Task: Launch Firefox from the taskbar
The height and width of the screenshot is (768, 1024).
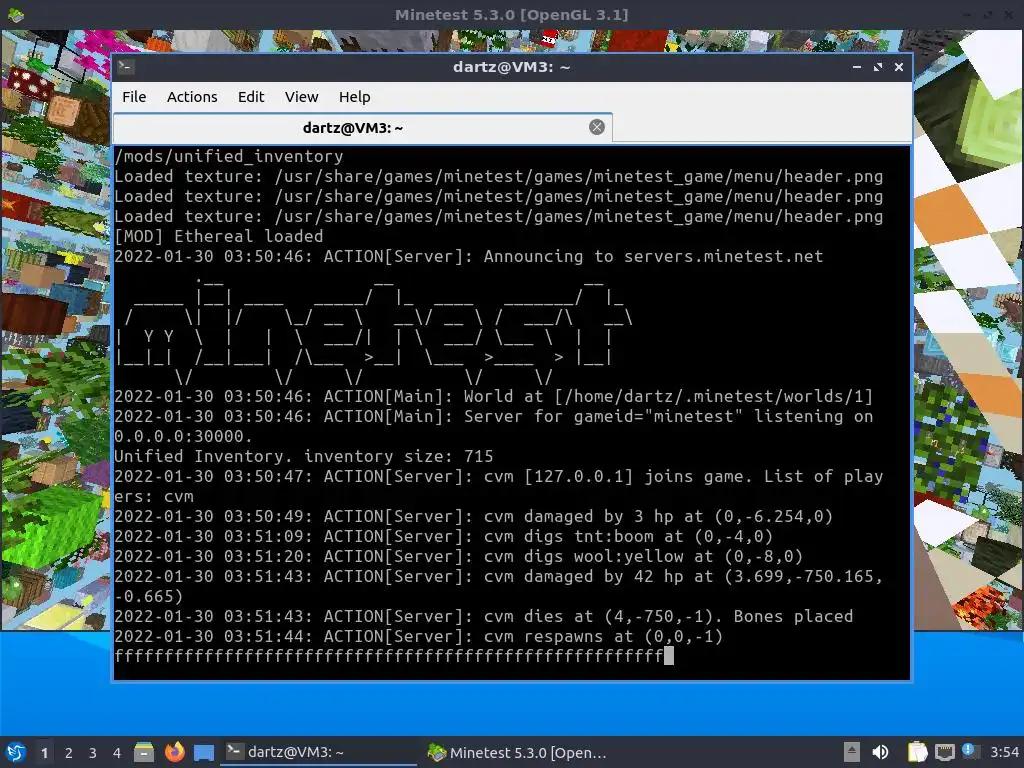Action: (174, 752)
